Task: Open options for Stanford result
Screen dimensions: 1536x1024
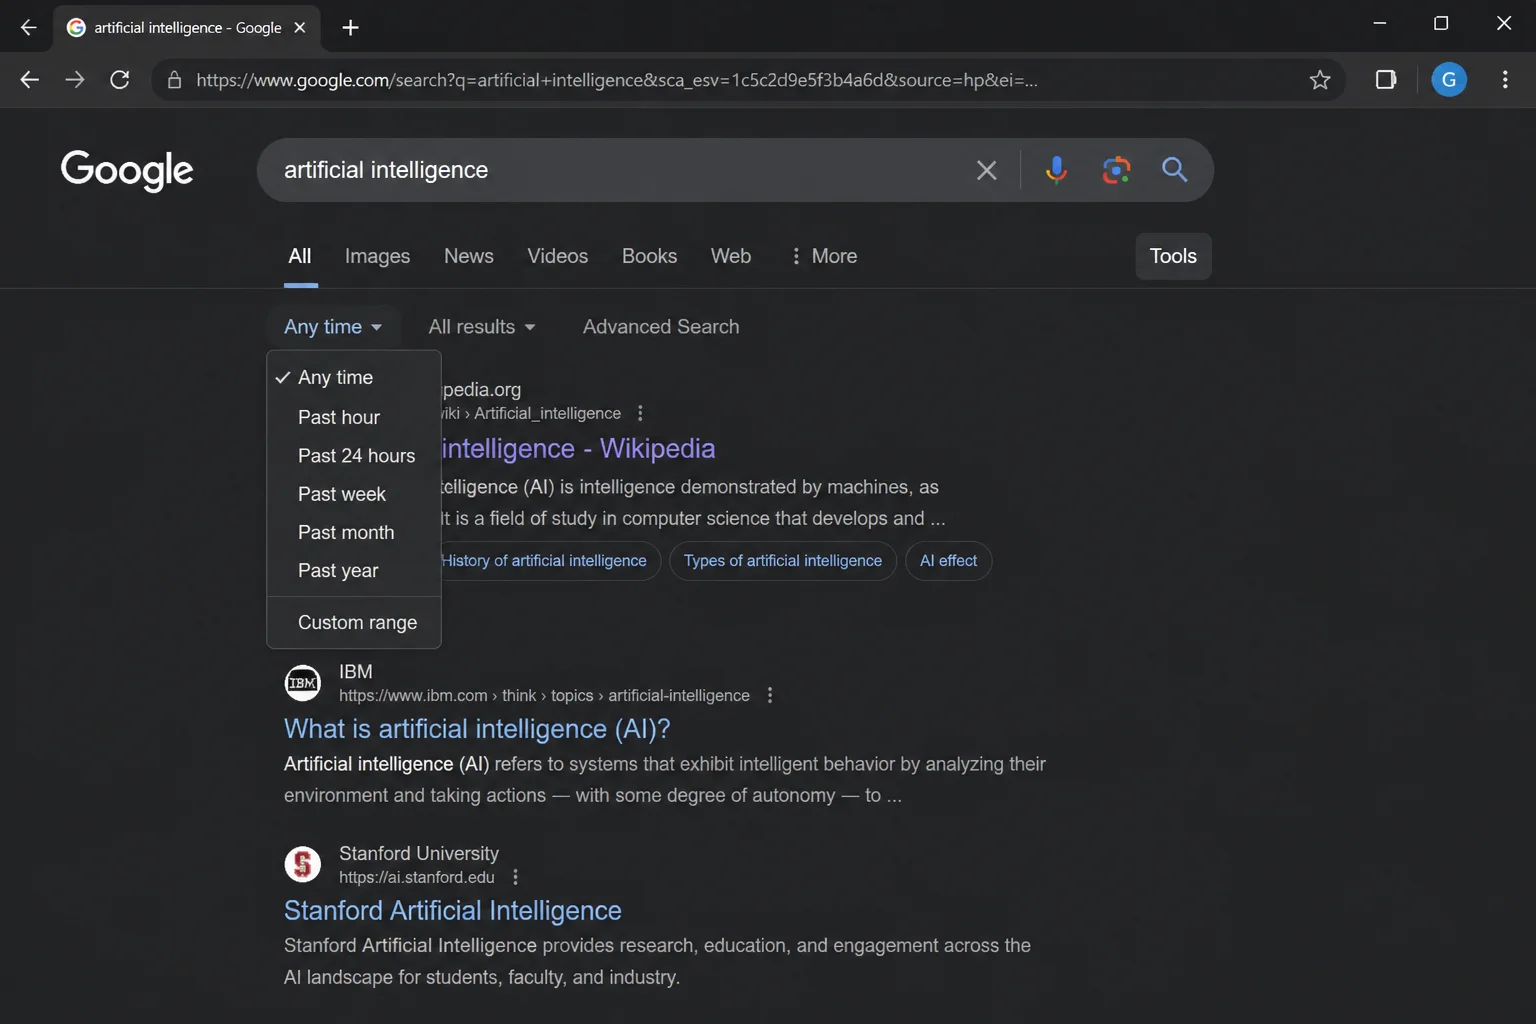Action: tap(515, 877)
